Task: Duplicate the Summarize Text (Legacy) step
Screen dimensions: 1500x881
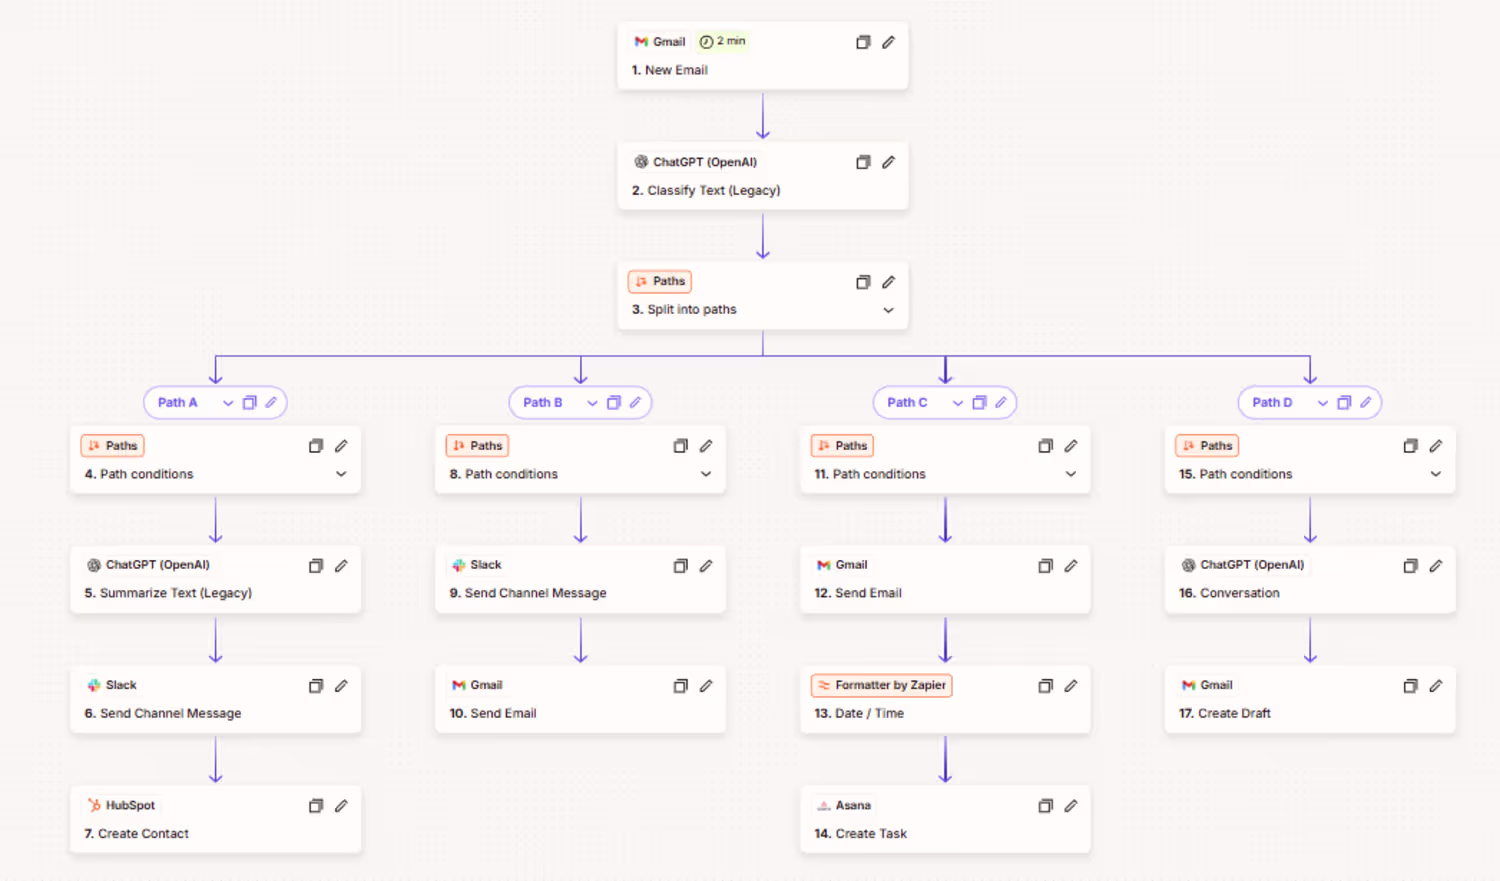Action: pos(316,566)
